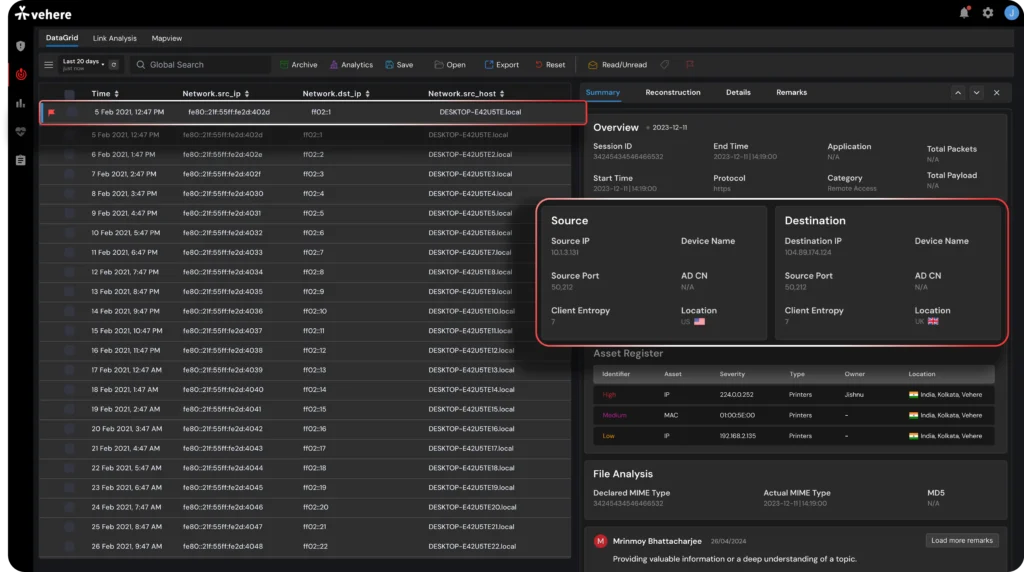This screenshot has width=1024, height=572.
Task: Click the flag icon in the toolbar
Action: click(690, 65)
